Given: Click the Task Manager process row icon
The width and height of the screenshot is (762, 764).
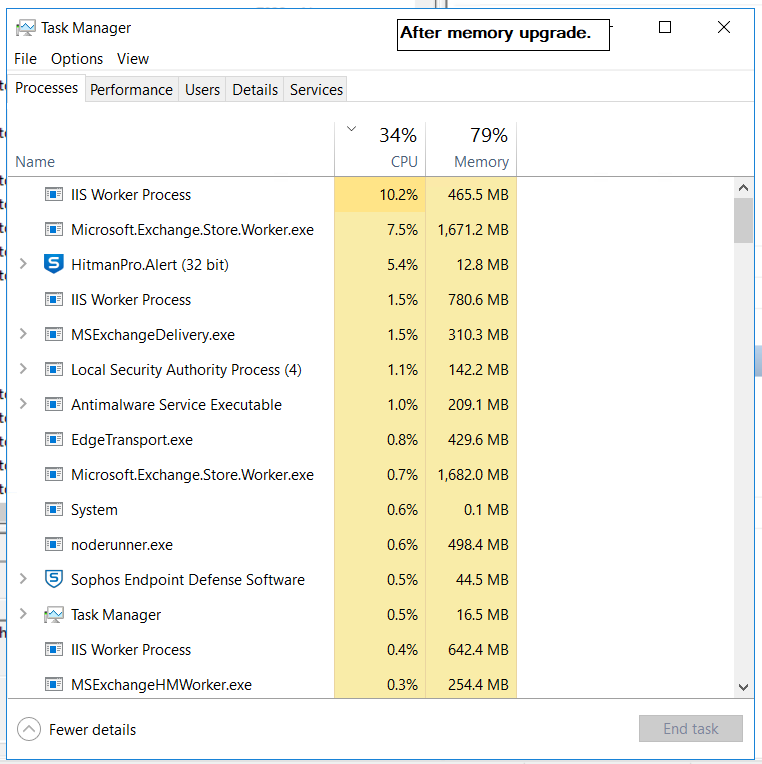Looking at the screenshot, I should point(54,614).
